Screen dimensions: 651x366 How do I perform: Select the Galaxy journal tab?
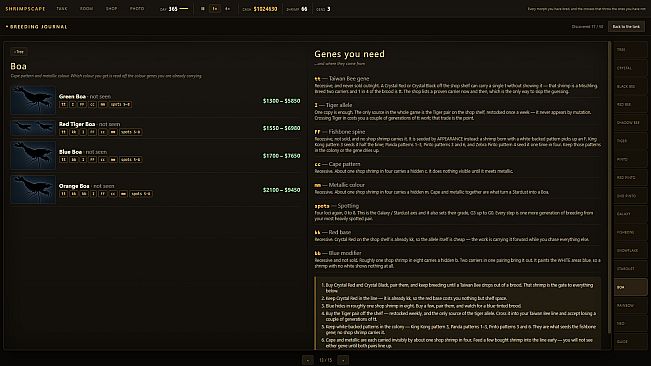pos(630,214)
